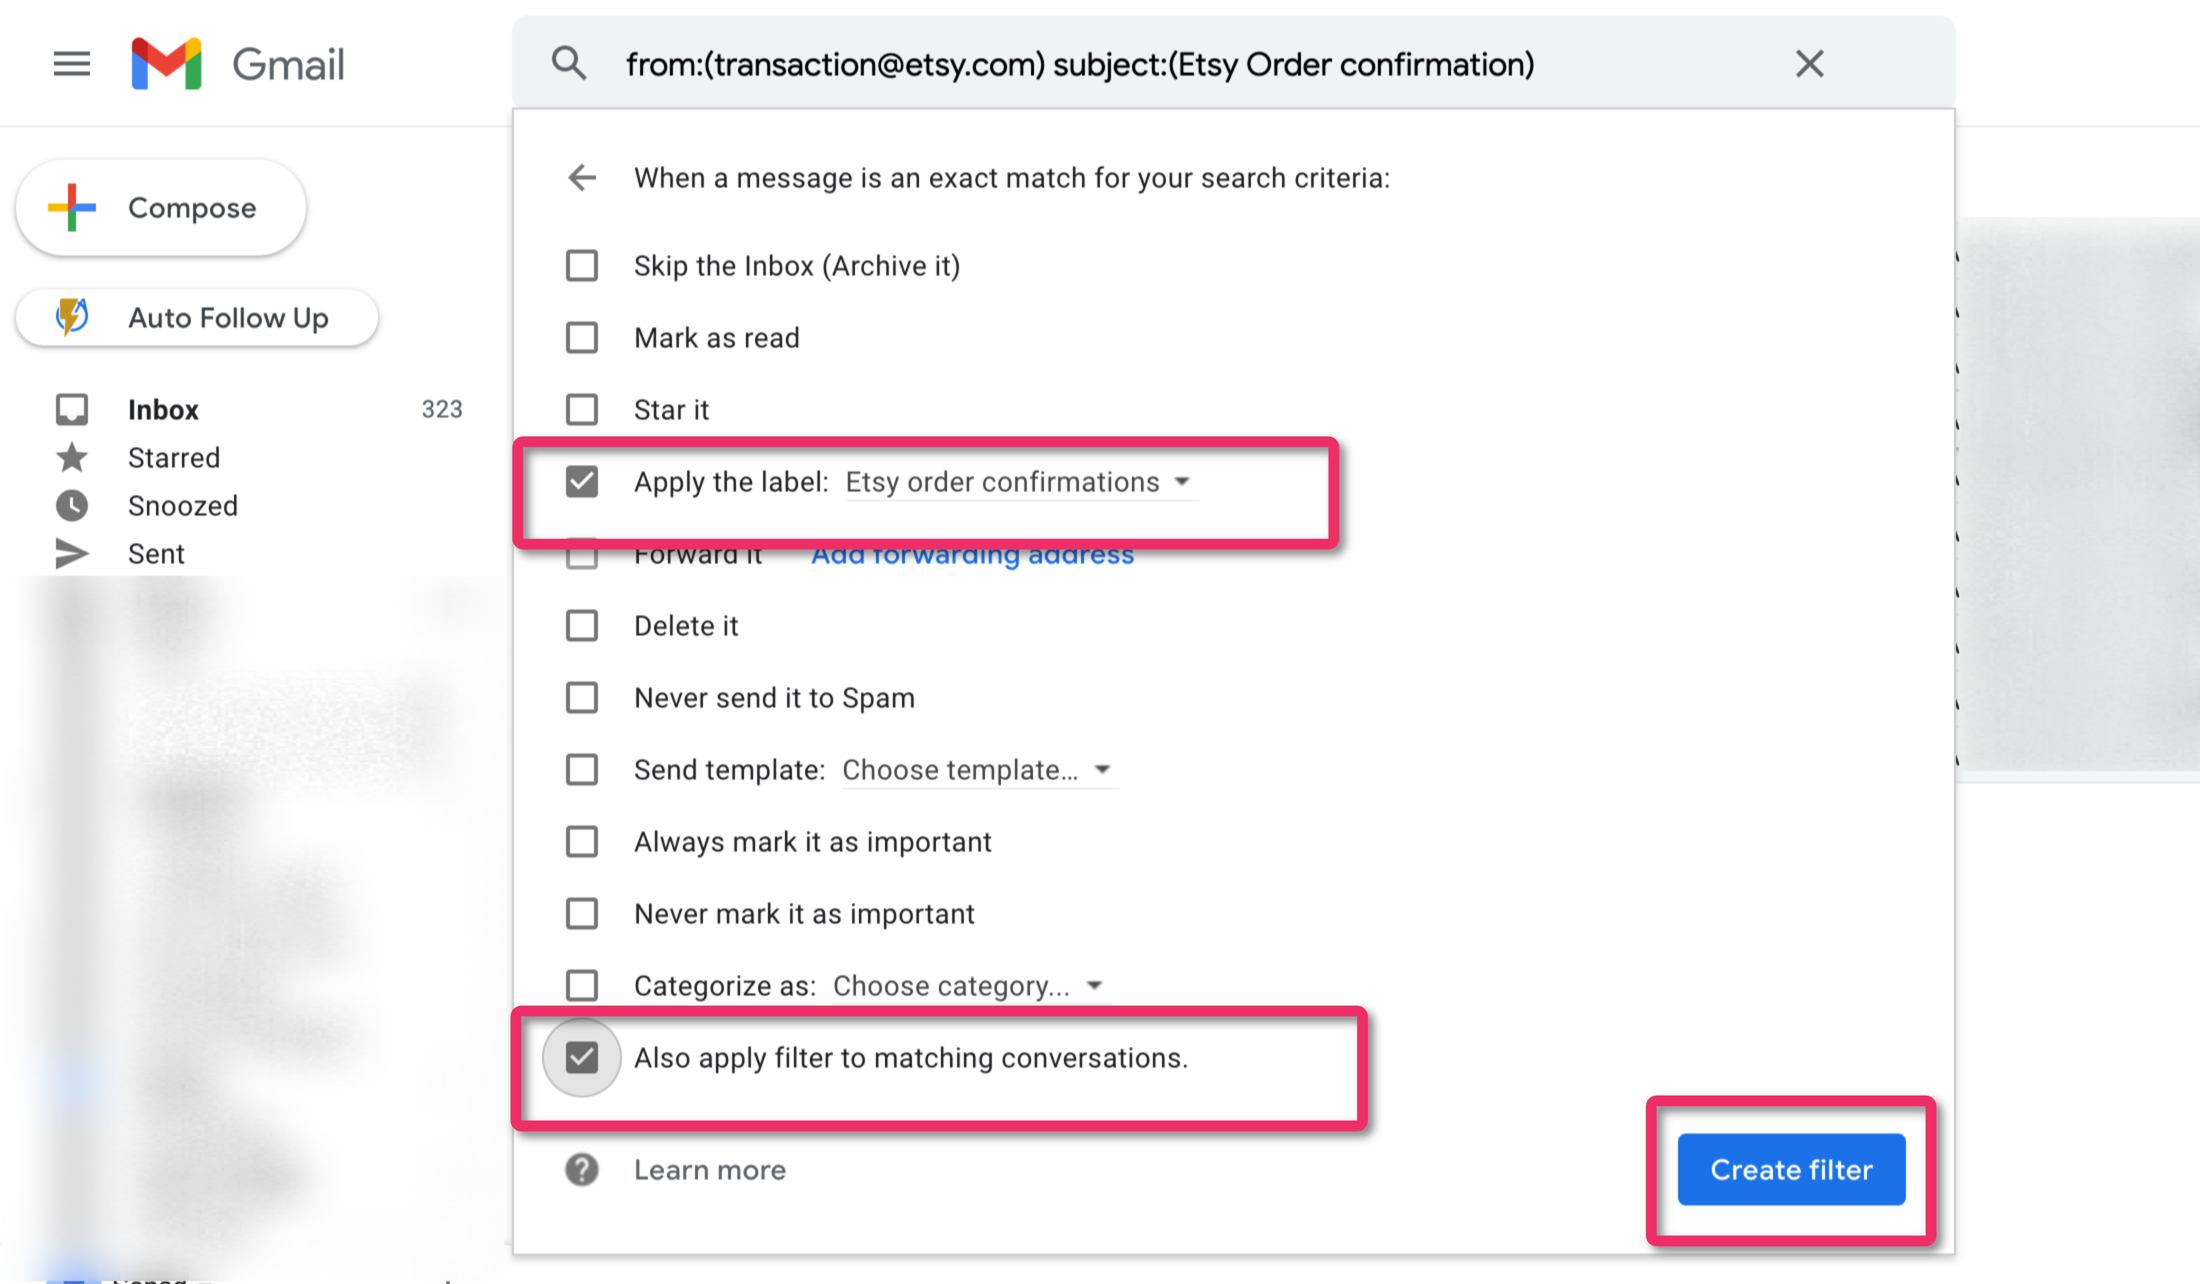Tick the Delete it checkbox

click(x=582, y=626)
